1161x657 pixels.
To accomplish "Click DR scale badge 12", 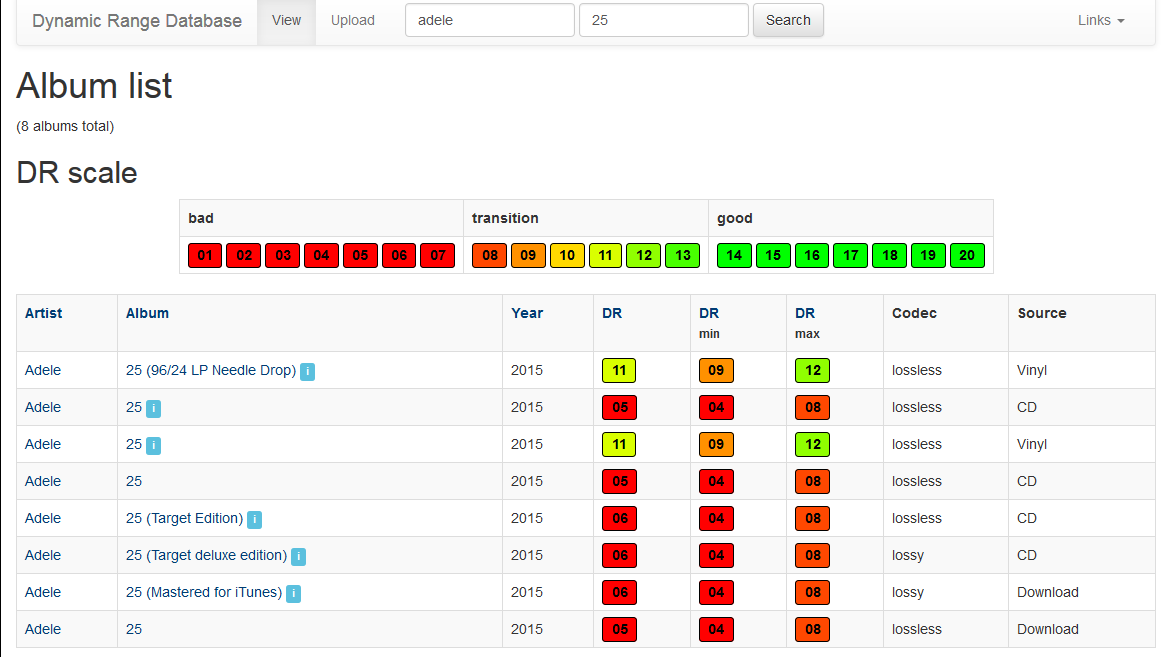I will tap(644, 256).
